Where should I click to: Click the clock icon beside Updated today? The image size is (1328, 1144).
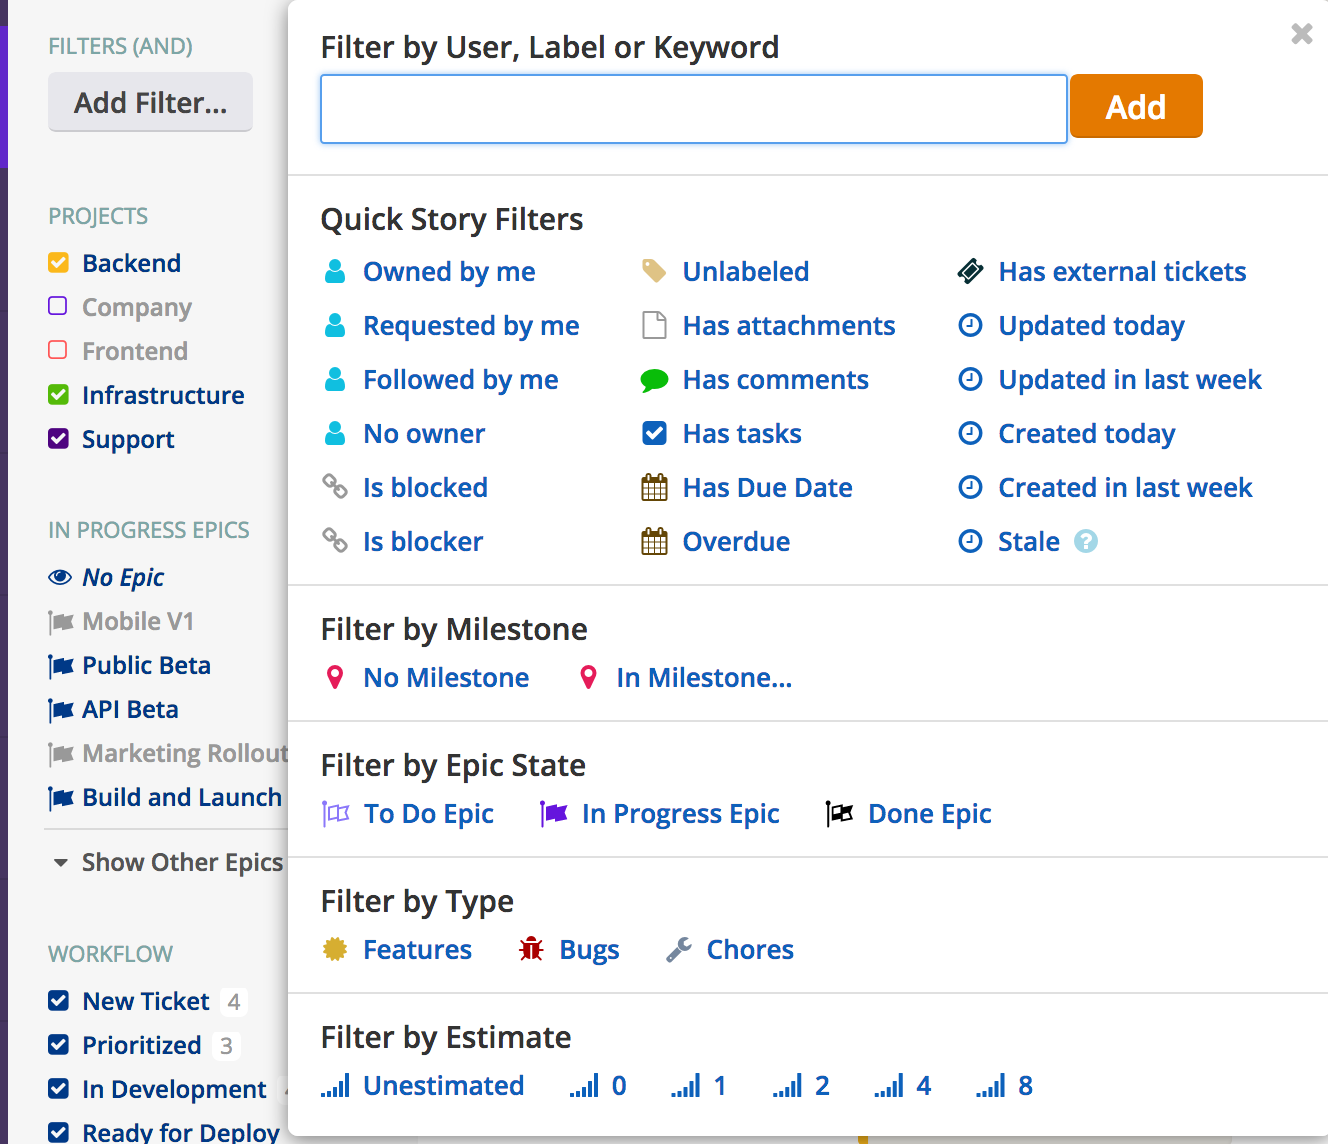tap(970, 325)
